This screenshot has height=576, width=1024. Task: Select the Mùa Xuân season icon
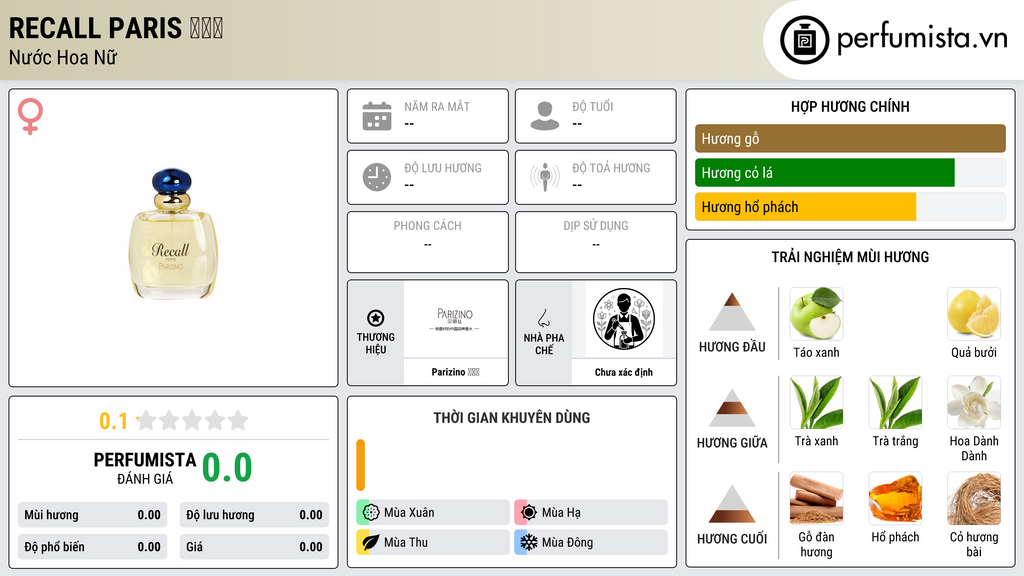(370, 513)
